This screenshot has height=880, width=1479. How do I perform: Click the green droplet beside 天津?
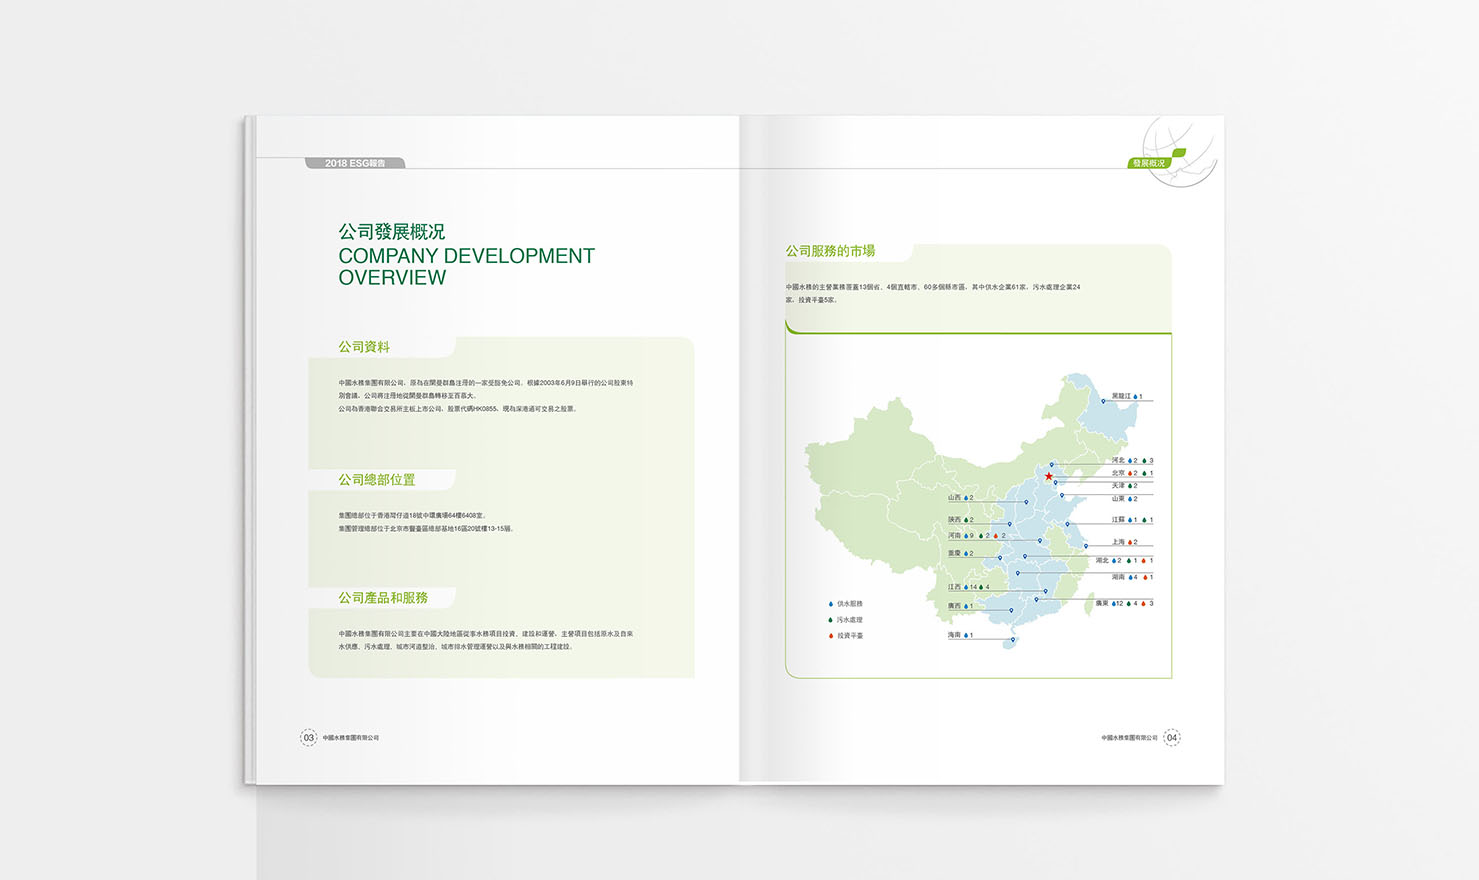(x=1130, y=486)
